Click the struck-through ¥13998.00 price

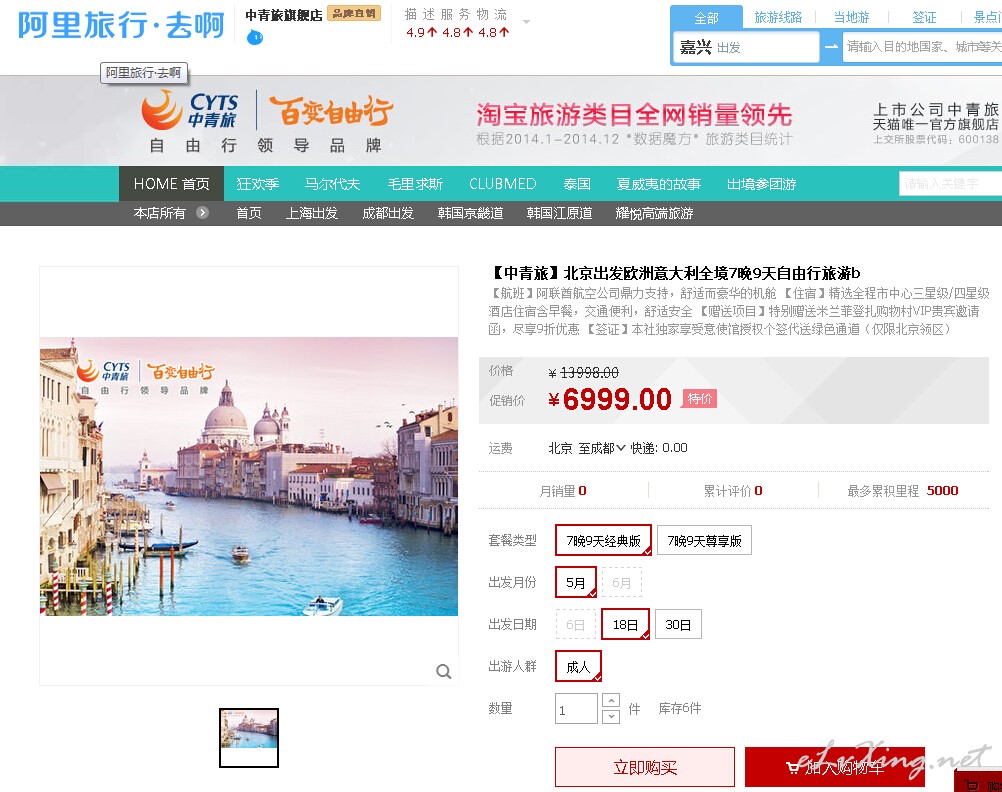(x=583, y=372)
